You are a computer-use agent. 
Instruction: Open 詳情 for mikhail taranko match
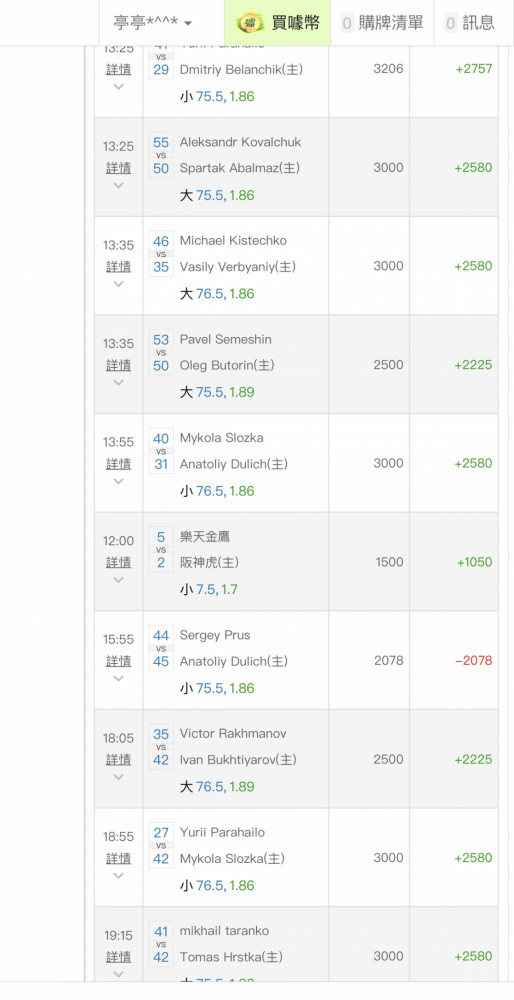tap(119, 957)
